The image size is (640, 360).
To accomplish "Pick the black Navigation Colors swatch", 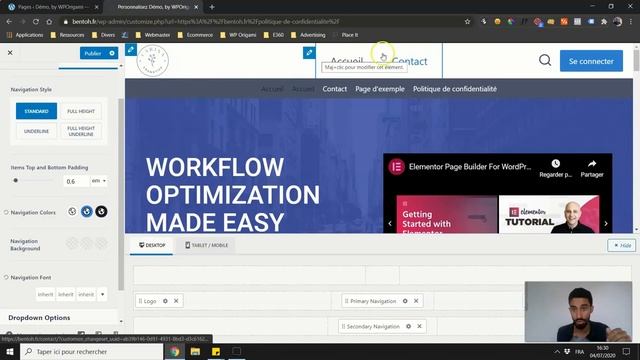I will coord(101,211).
